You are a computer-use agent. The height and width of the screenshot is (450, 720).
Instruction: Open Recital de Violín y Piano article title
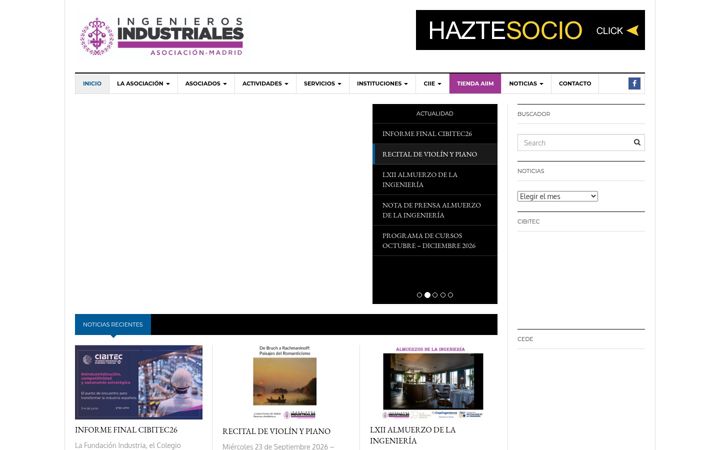coord(276,431)
